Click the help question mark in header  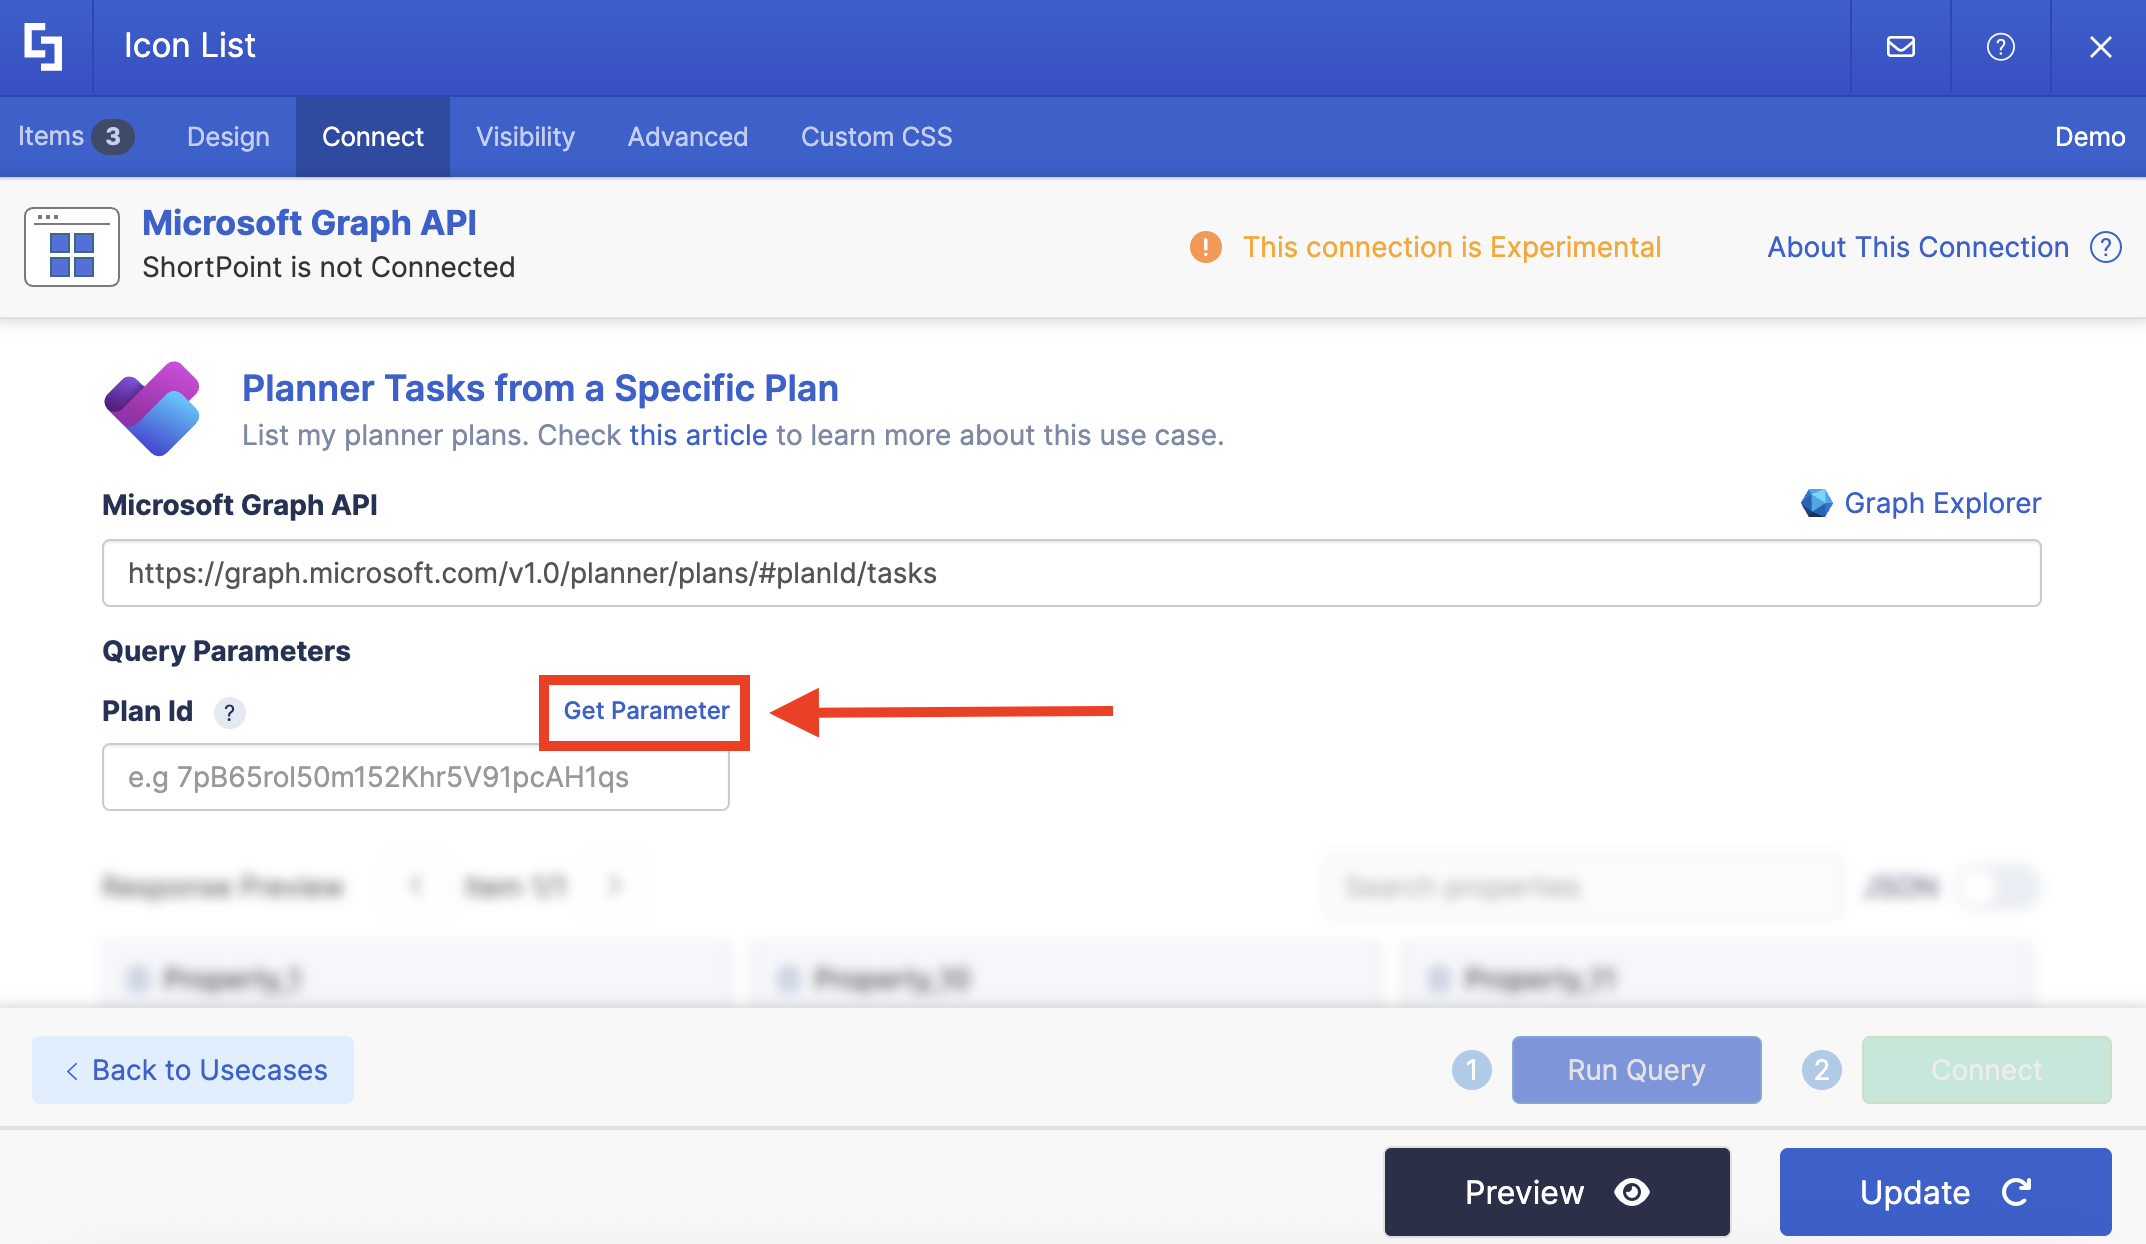pos(2000,46)
